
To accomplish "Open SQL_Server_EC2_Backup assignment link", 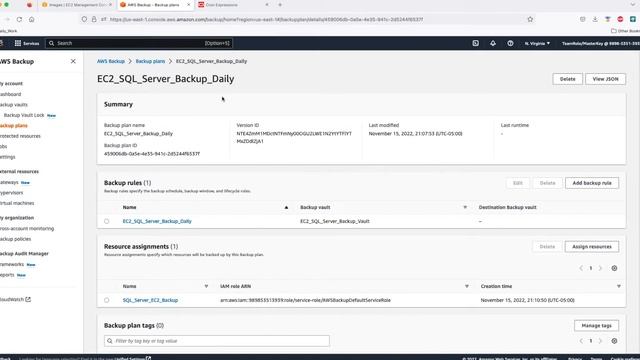I will pos(150,300).
